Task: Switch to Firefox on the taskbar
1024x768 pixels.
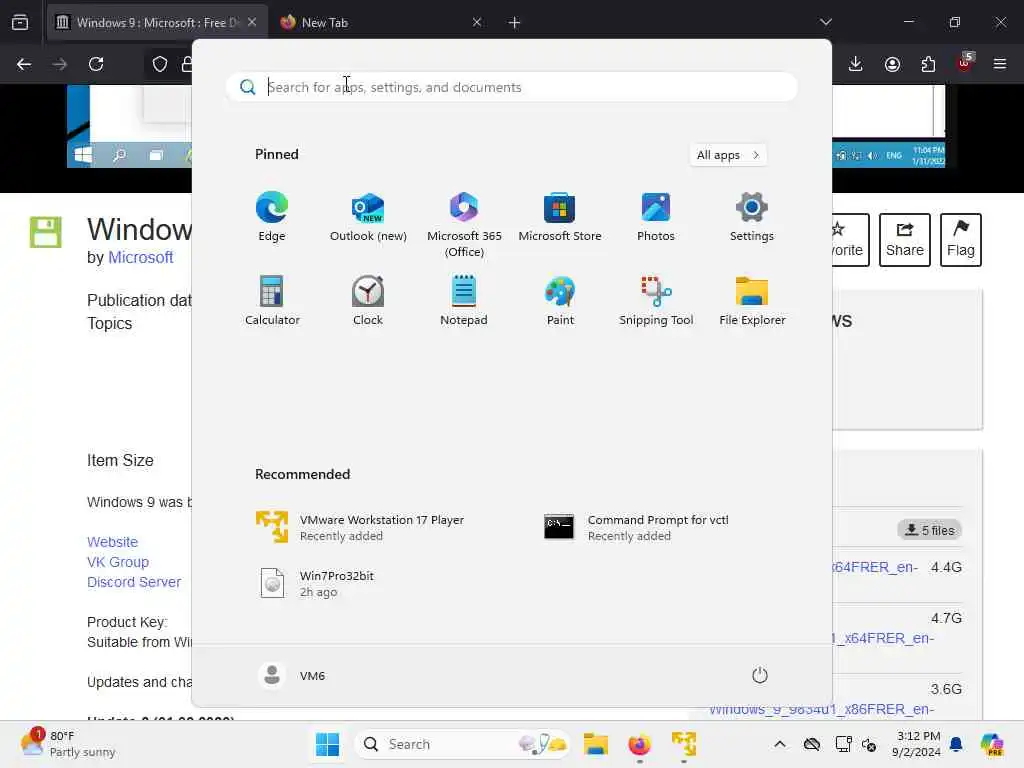Action: pos(639,744)
